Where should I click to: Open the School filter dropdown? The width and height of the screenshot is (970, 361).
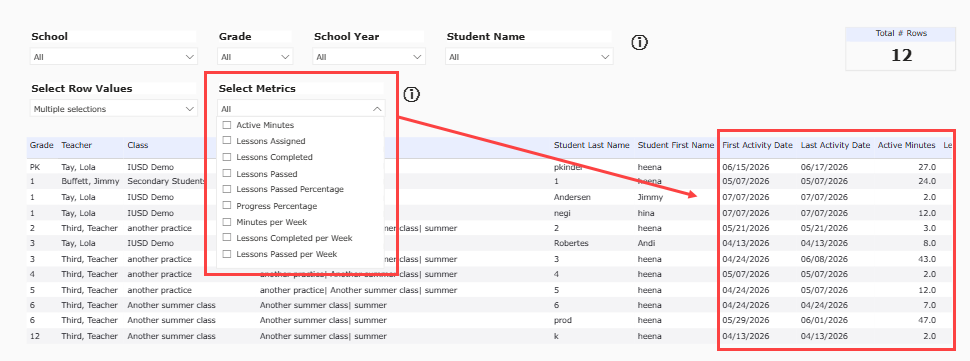(x=114, y=57)
